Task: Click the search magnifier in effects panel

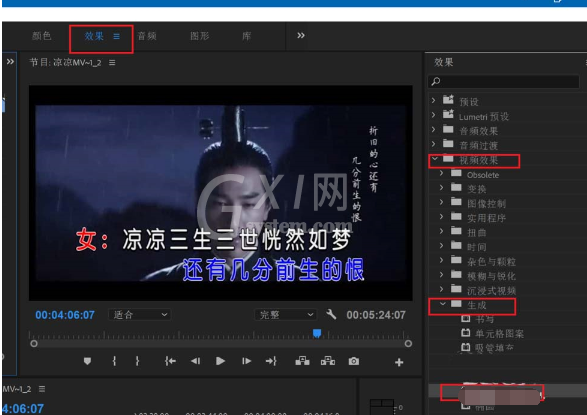Action: pyautogui.click(x=436, y=81)
